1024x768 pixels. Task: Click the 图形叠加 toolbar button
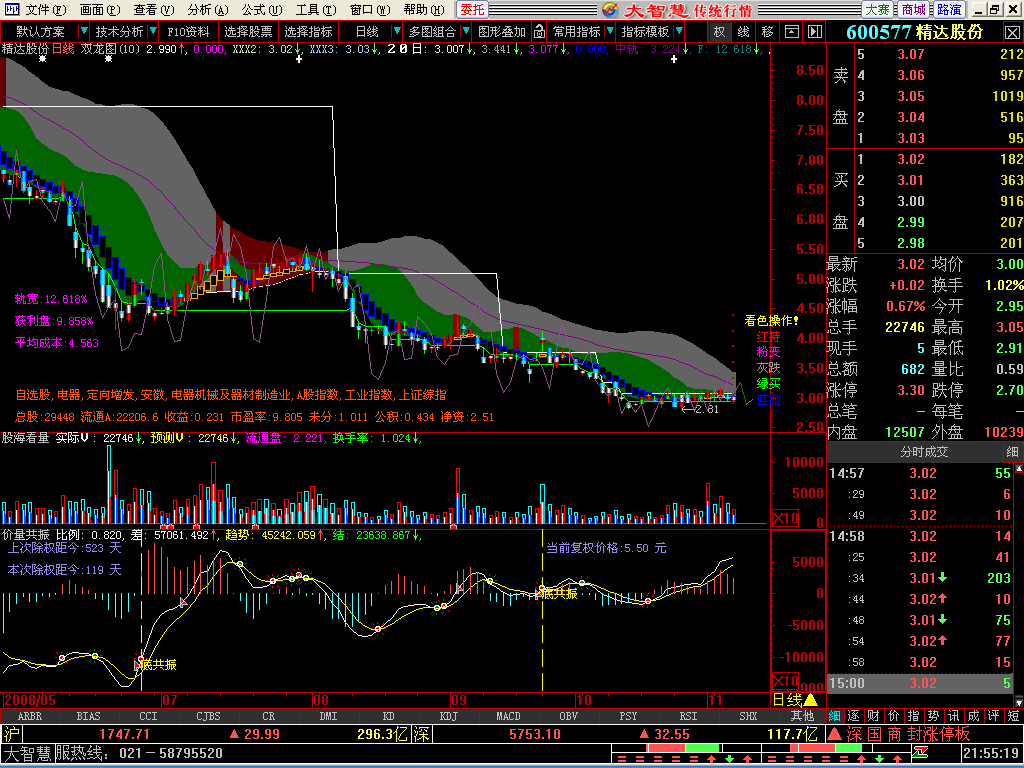point(502,31)
